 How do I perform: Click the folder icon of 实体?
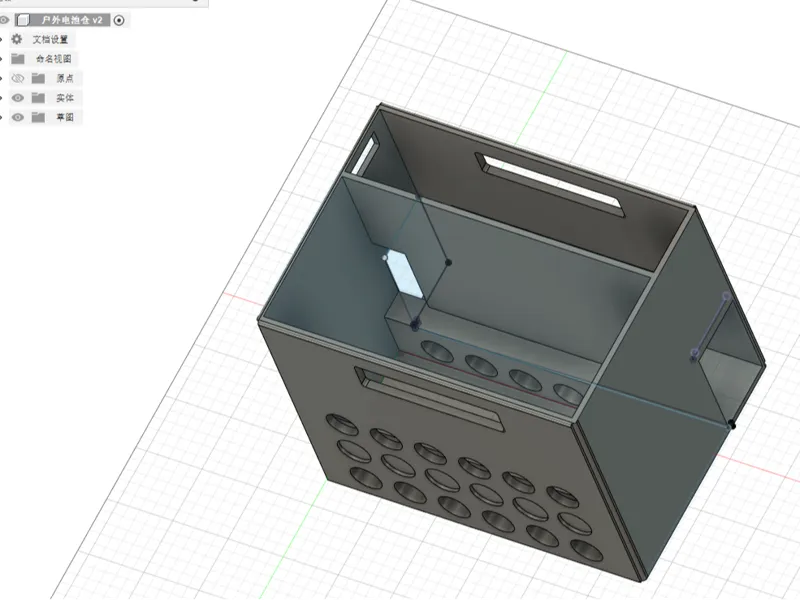pyautogui.click(x=38, y=97)
